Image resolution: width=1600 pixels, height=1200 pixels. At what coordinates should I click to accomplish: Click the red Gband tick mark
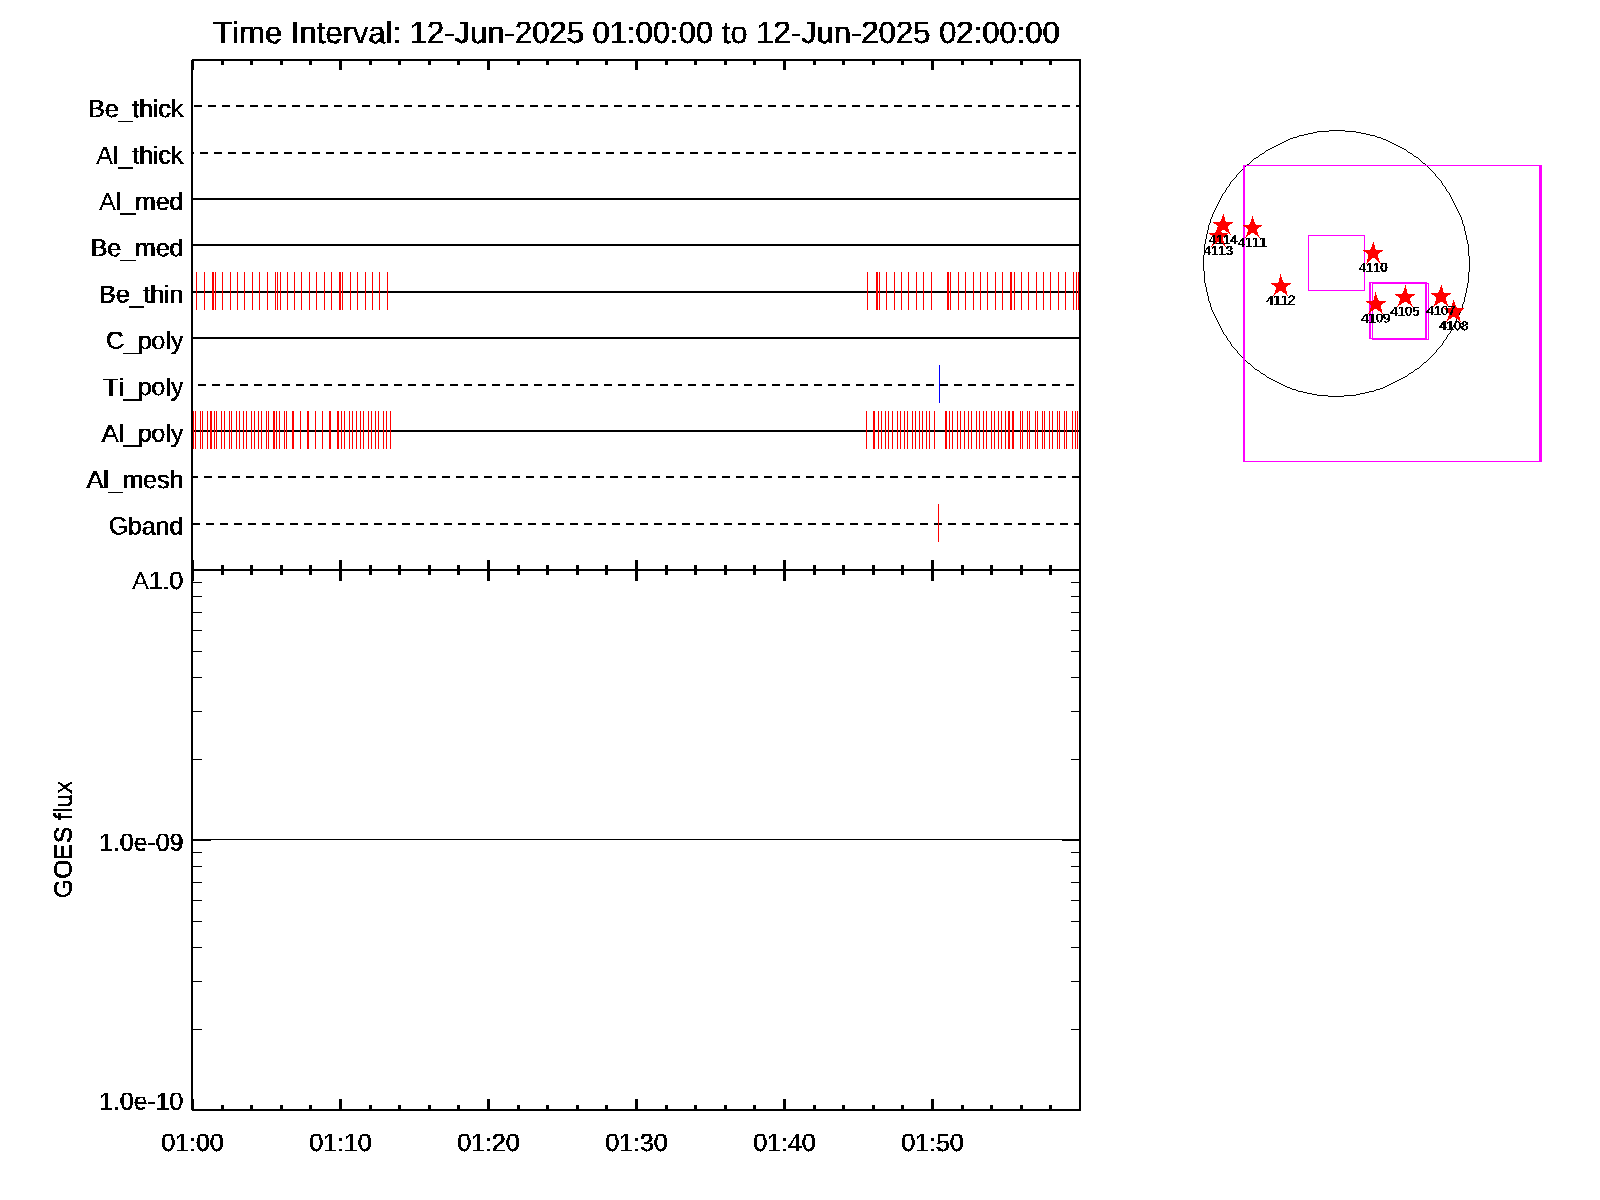coord(938,523)
